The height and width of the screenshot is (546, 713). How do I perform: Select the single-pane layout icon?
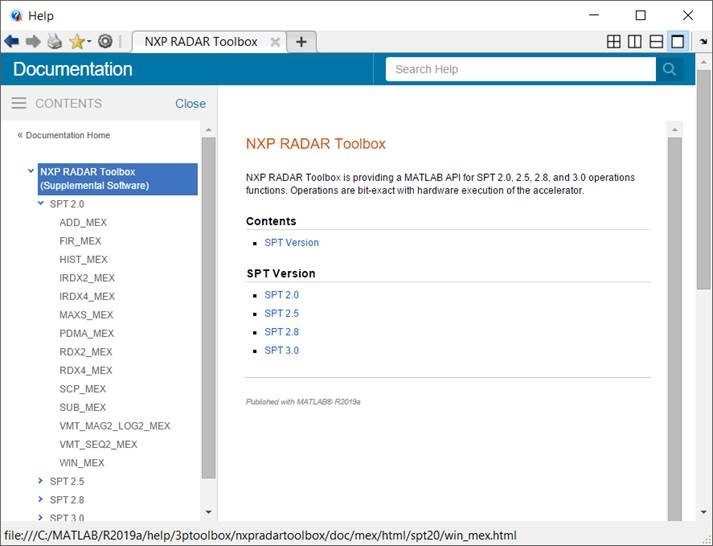(x=678, y=42)
